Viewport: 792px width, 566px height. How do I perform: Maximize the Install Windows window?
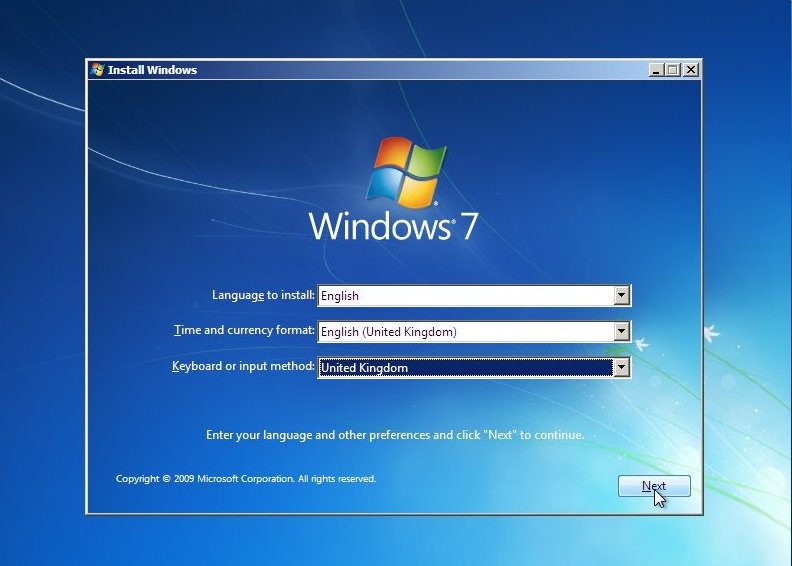(x=672, y=70)
